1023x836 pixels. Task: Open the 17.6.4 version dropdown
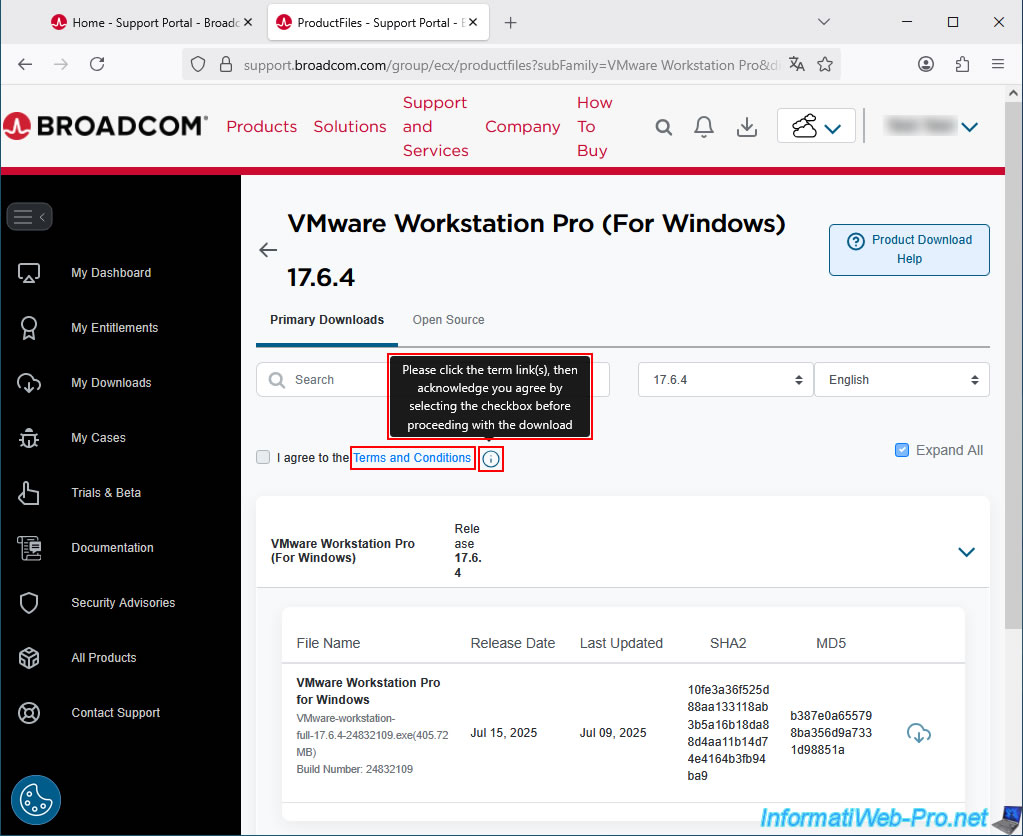(x=724, y=380)
